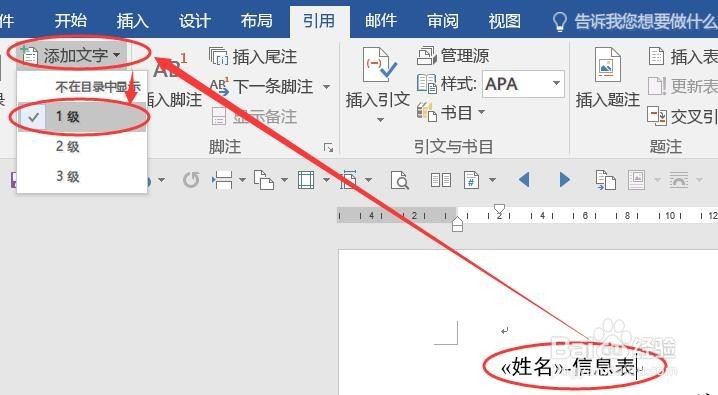This screenshot has height=395, width=718.
Task: Go to the 邮件 ribbon tab
Action: (x=381, y=21)
